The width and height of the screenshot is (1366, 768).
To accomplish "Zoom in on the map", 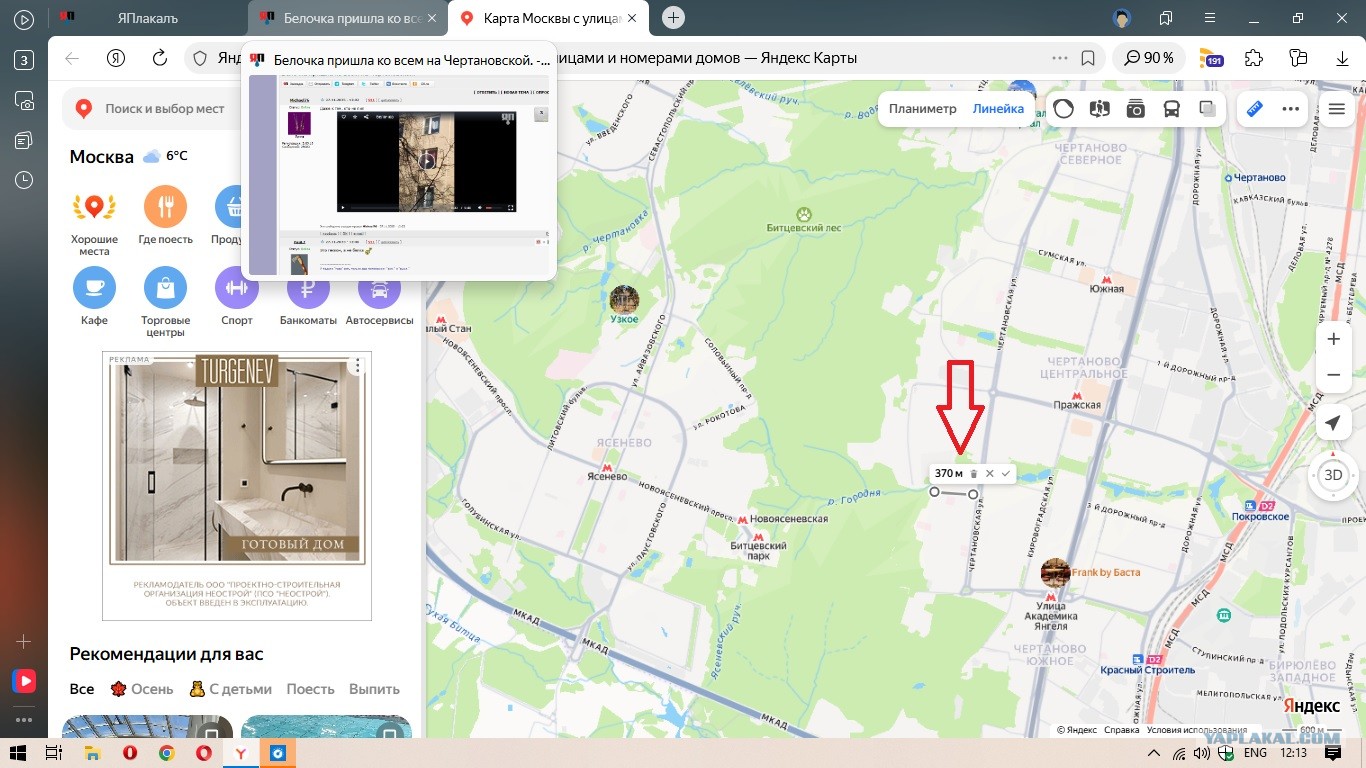I will [x=1333, y=339].
